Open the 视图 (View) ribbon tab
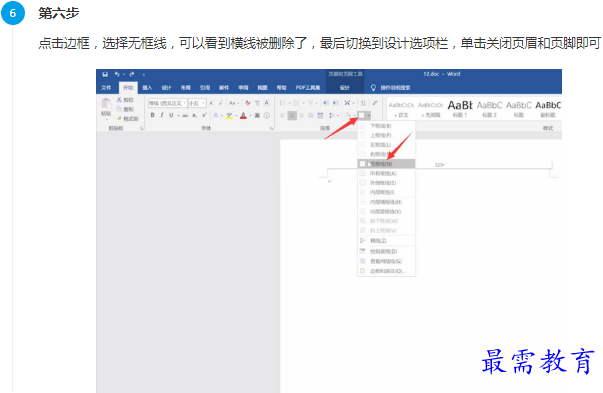This screenshot has height=393, width=603. click(262, 88)
